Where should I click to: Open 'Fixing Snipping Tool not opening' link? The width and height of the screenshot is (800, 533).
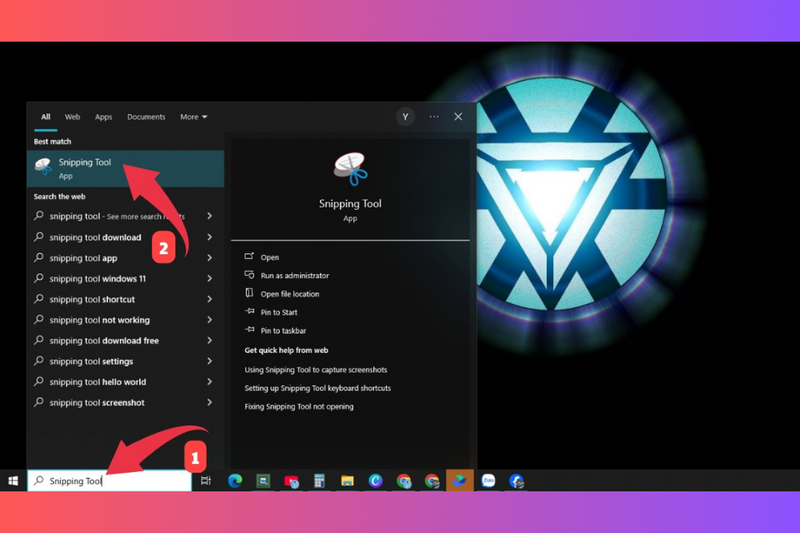pyautogui.click(x=299, y=407)
